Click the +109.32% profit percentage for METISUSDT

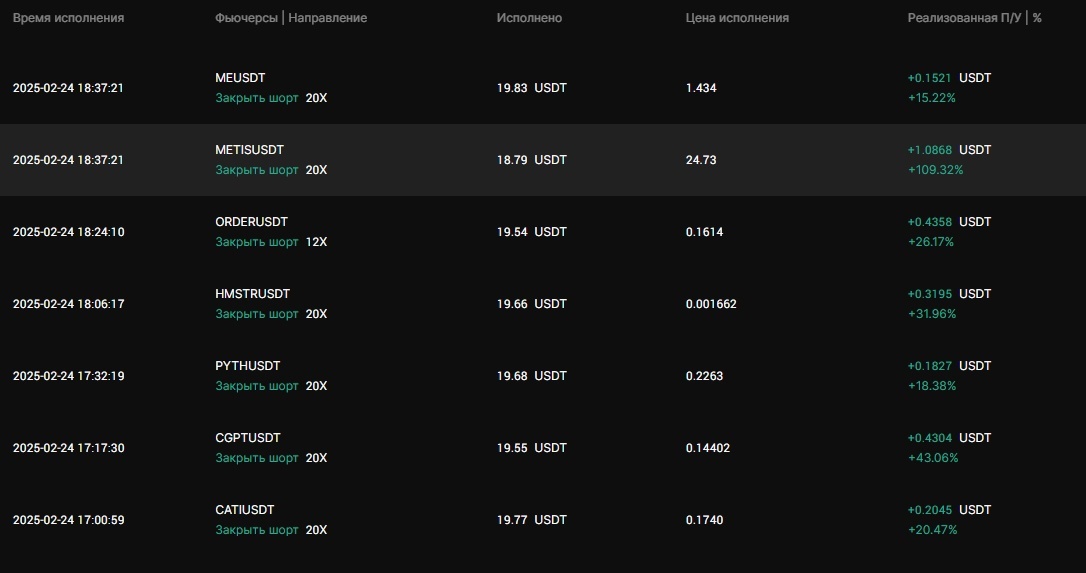tap(935, 170)
